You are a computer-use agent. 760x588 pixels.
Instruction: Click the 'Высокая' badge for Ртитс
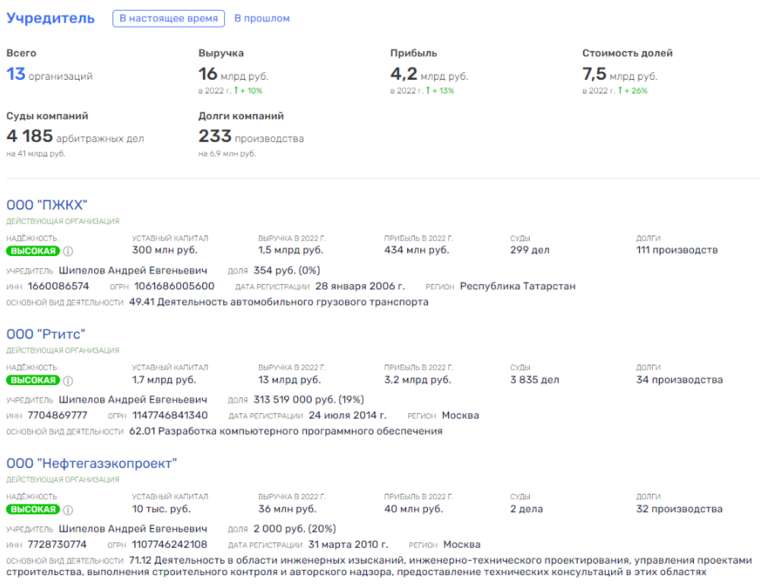(33, 381)
